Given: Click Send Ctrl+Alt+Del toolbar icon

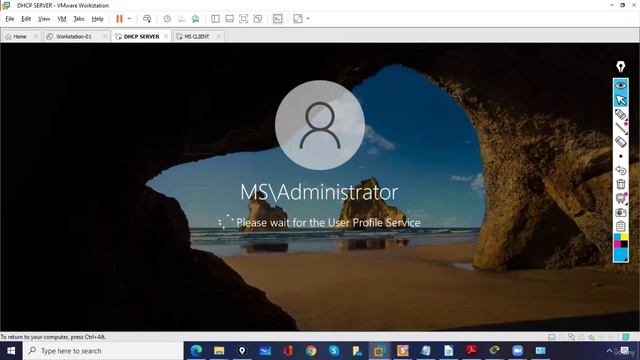Looking at the screenshot, I should 147,19.
